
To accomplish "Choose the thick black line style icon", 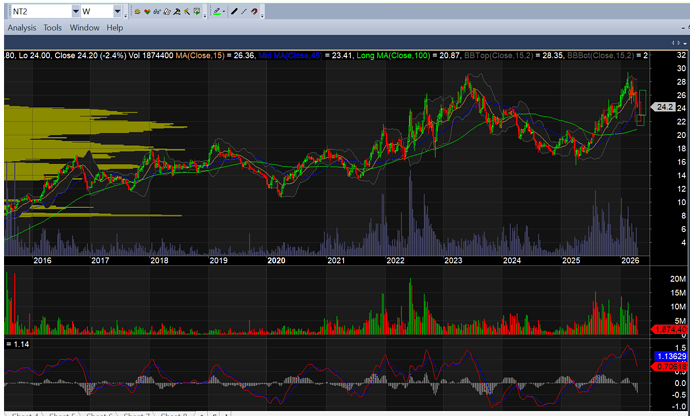I will pyautogui.click(x=234, y=12).
